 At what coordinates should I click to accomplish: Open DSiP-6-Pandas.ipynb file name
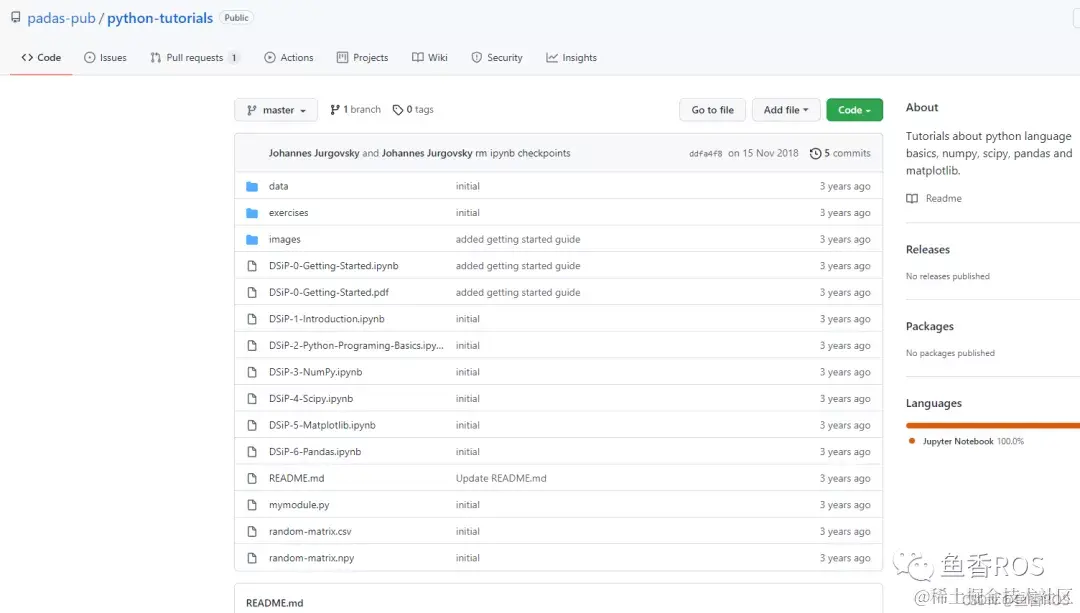click(x=315, y=452)
